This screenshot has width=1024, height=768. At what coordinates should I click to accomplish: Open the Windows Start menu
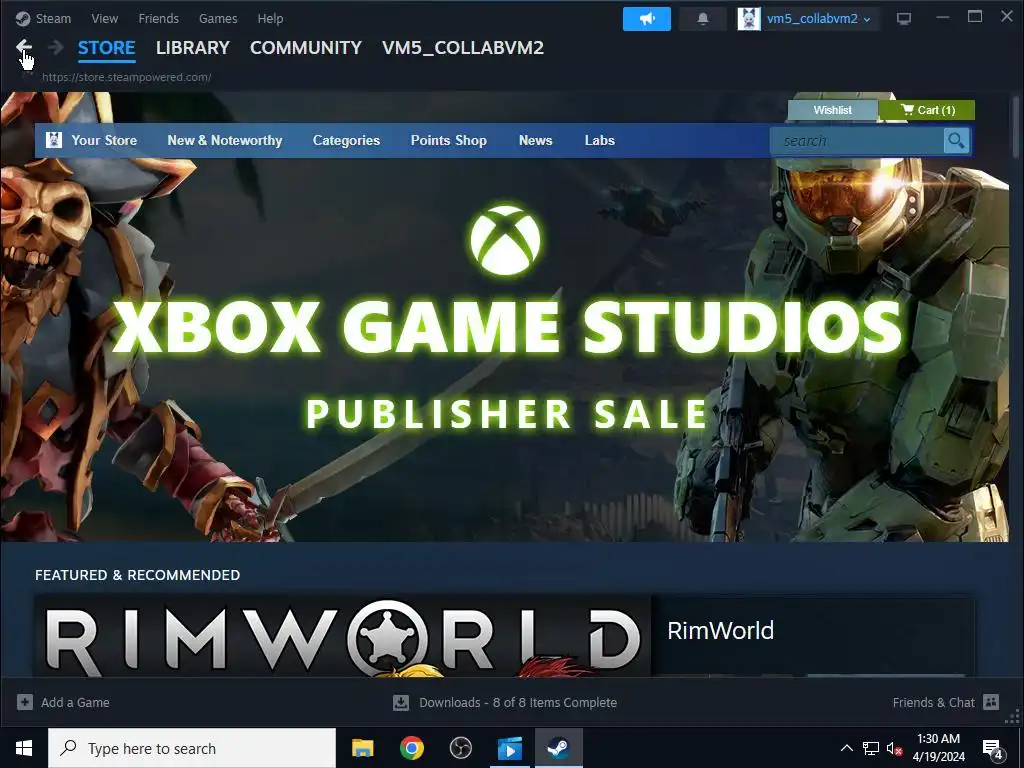coord(24,748)
